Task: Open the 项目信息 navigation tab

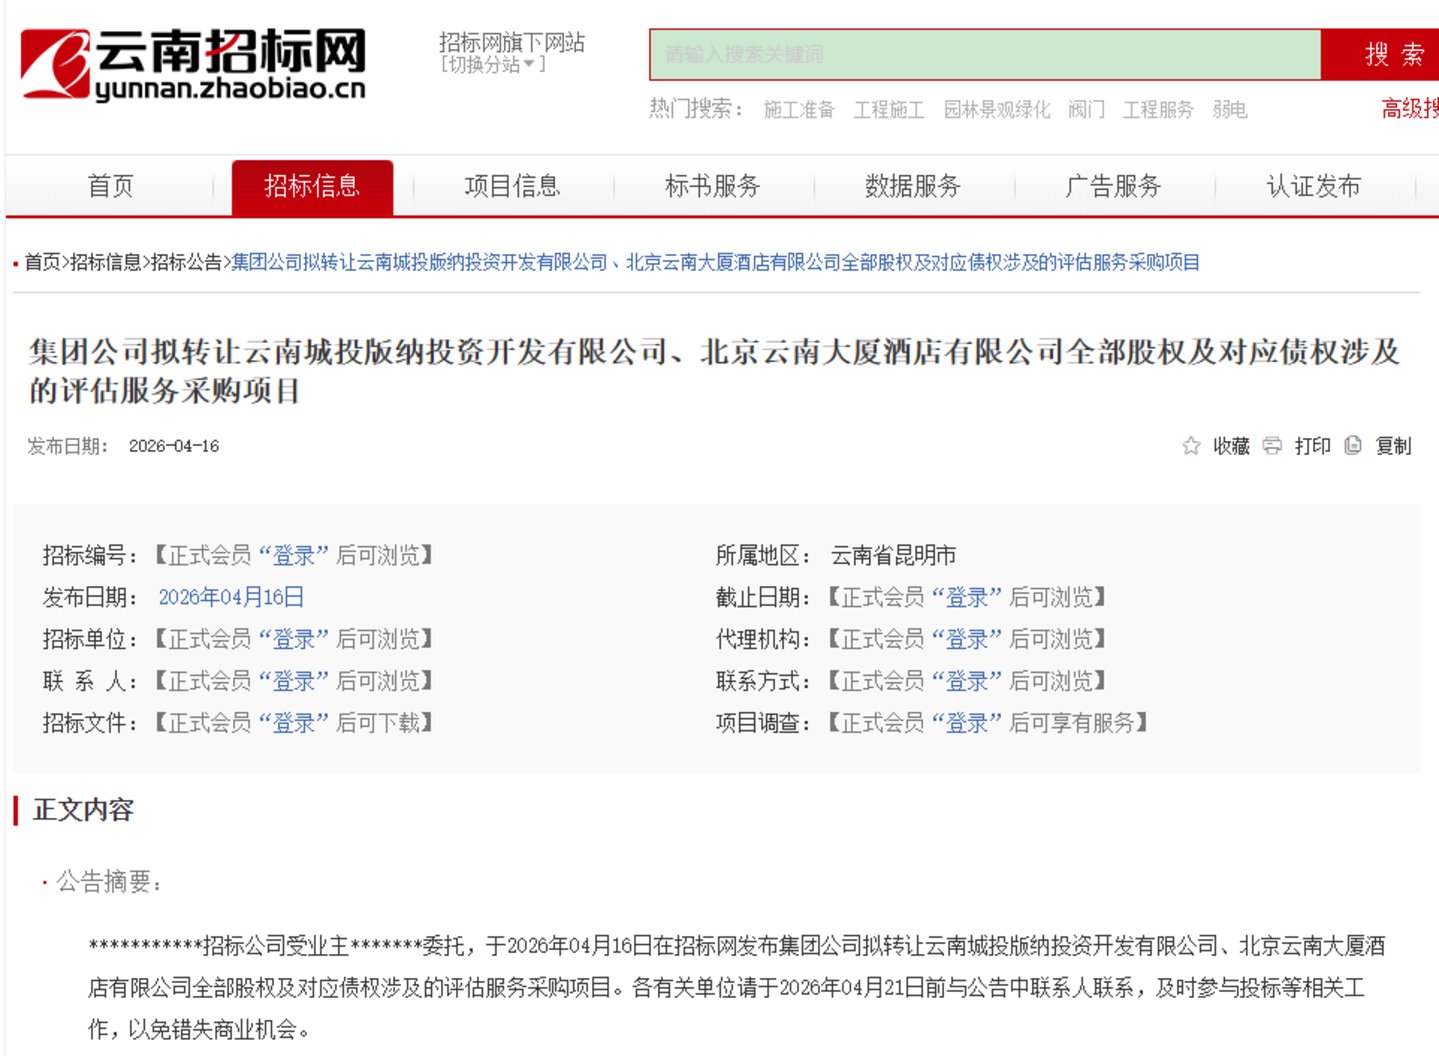Action: click(x=513, y=186)
